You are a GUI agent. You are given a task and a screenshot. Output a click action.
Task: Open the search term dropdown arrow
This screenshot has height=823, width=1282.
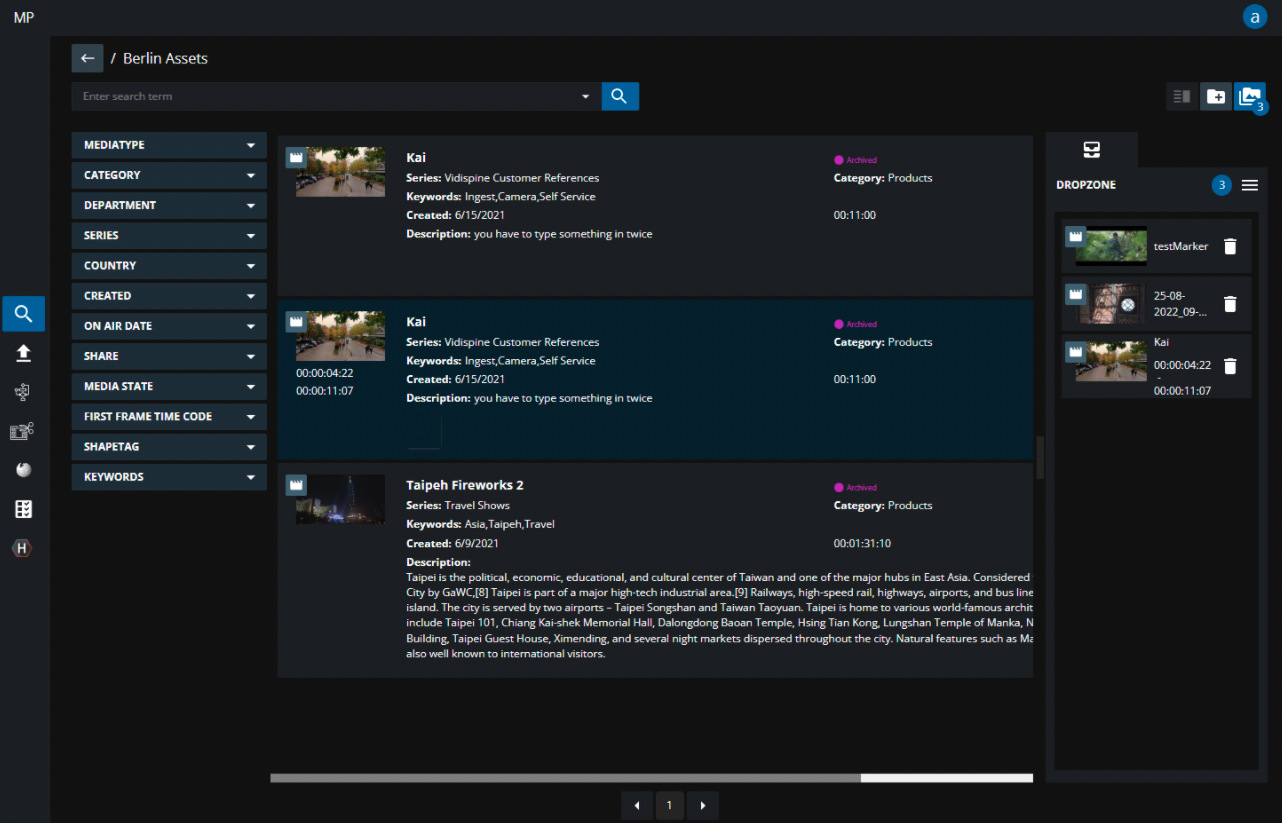586,97
